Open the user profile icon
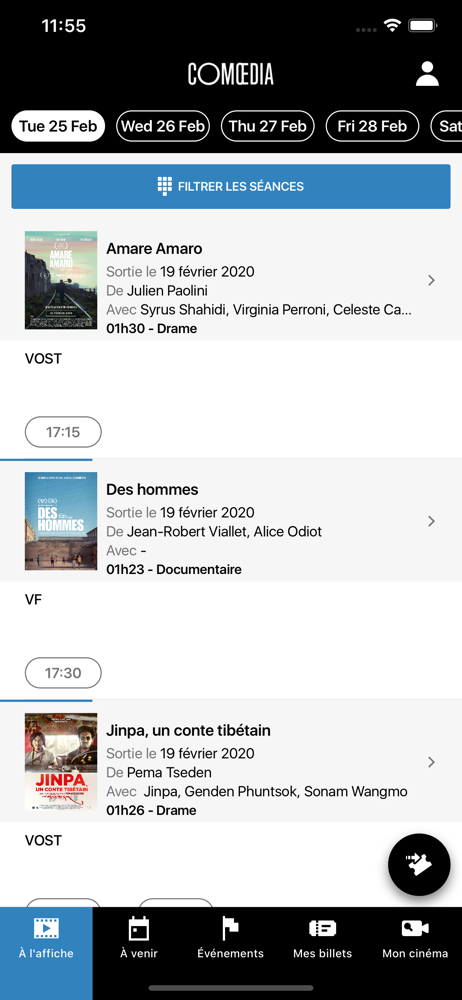This screenshot has width=462, height=1000. tap(427, 74)
